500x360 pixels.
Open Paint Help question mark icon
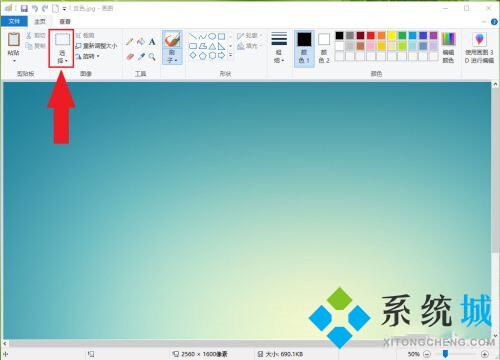tap(494, 22)
